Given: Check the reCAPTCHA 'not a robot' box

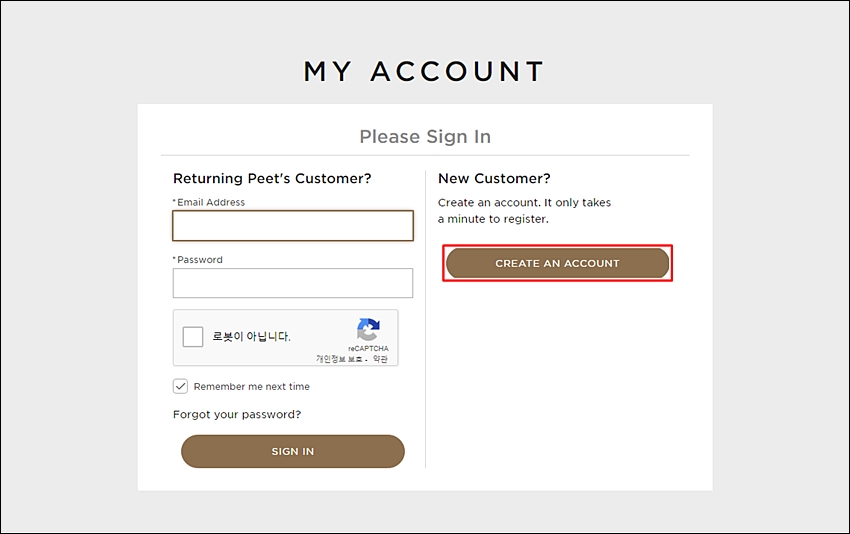Looking at the screenshot, I should click(193, 337).
